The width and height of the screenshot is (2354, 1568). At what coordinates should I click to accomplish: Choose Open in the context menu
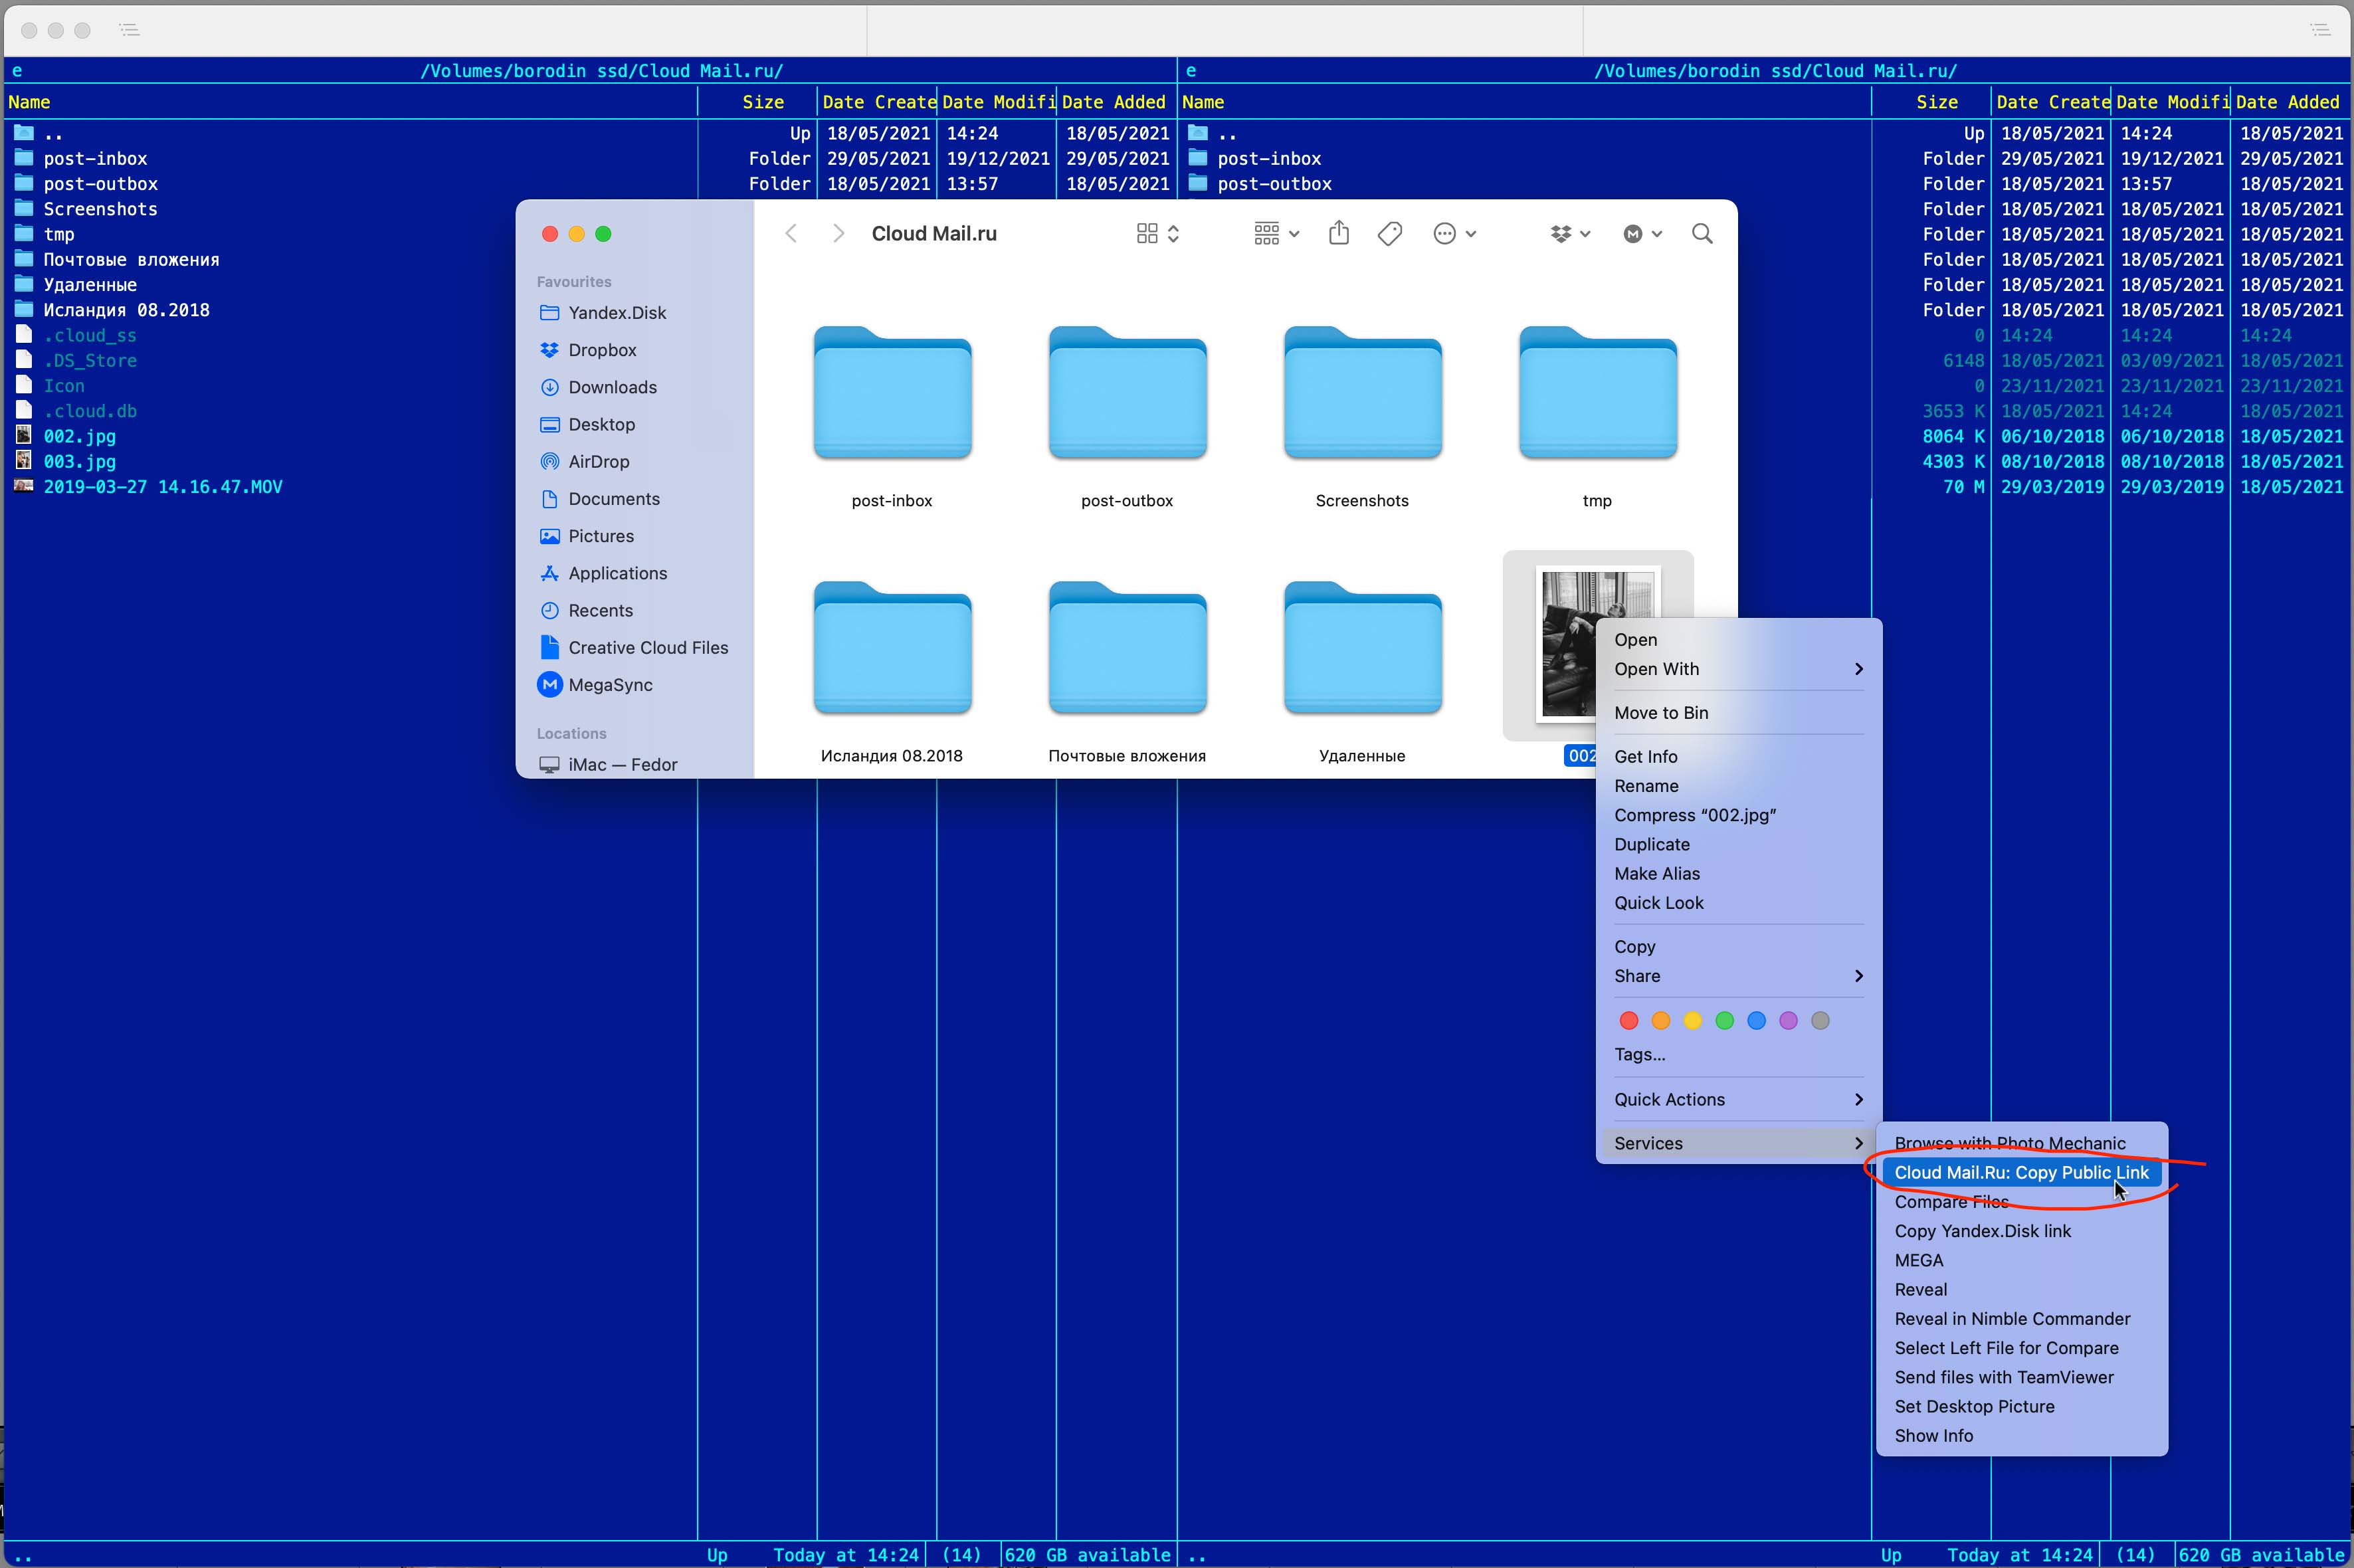click(1739, 640)
